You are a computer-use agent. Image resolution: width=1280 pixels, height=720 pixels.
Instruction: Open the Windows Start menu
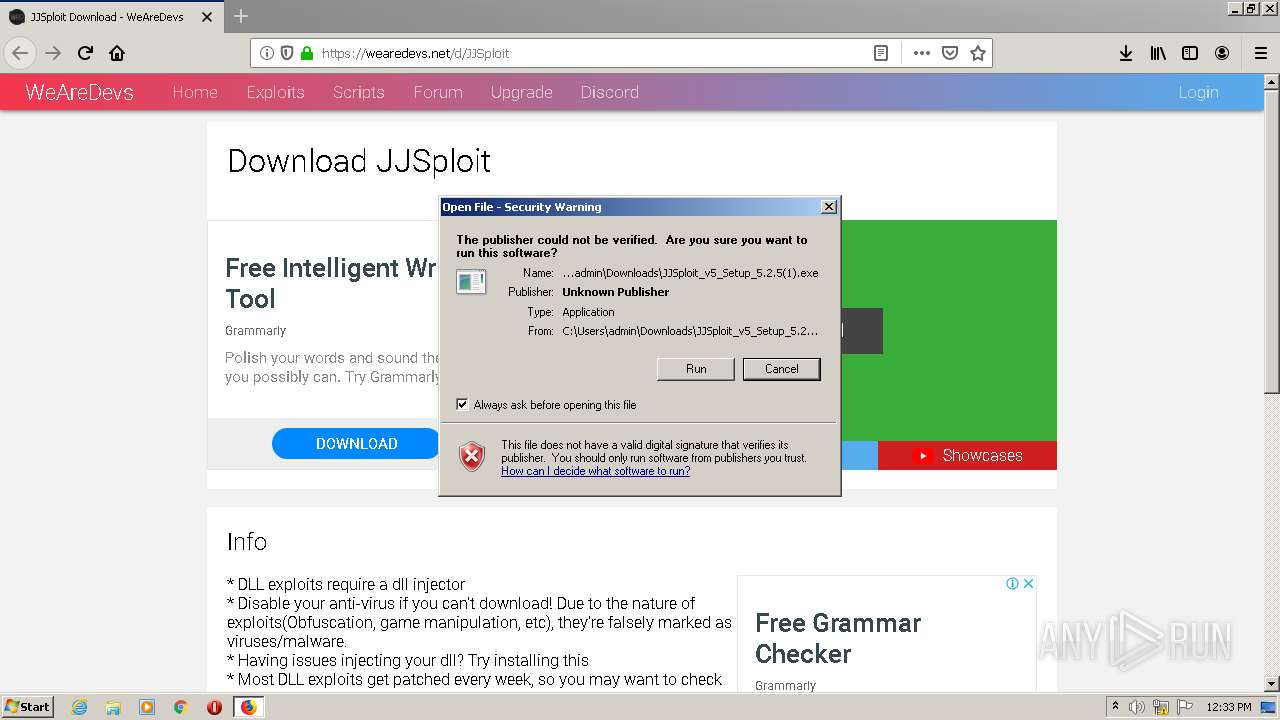tap(28, 706)
